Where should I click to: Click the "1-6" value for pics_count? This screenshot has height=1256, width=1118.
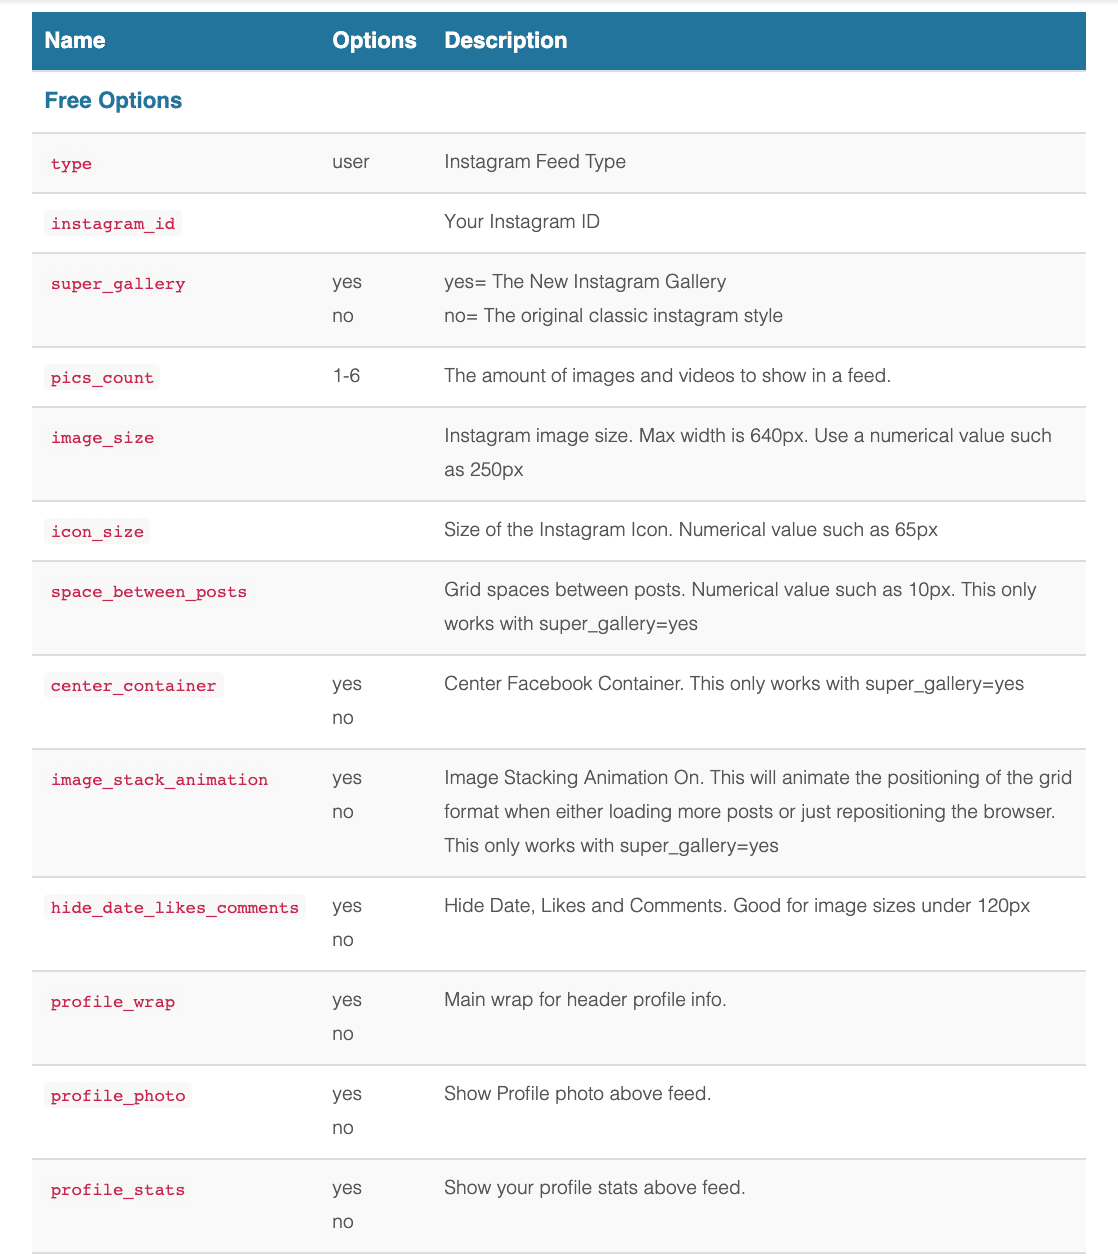point(346,376)
